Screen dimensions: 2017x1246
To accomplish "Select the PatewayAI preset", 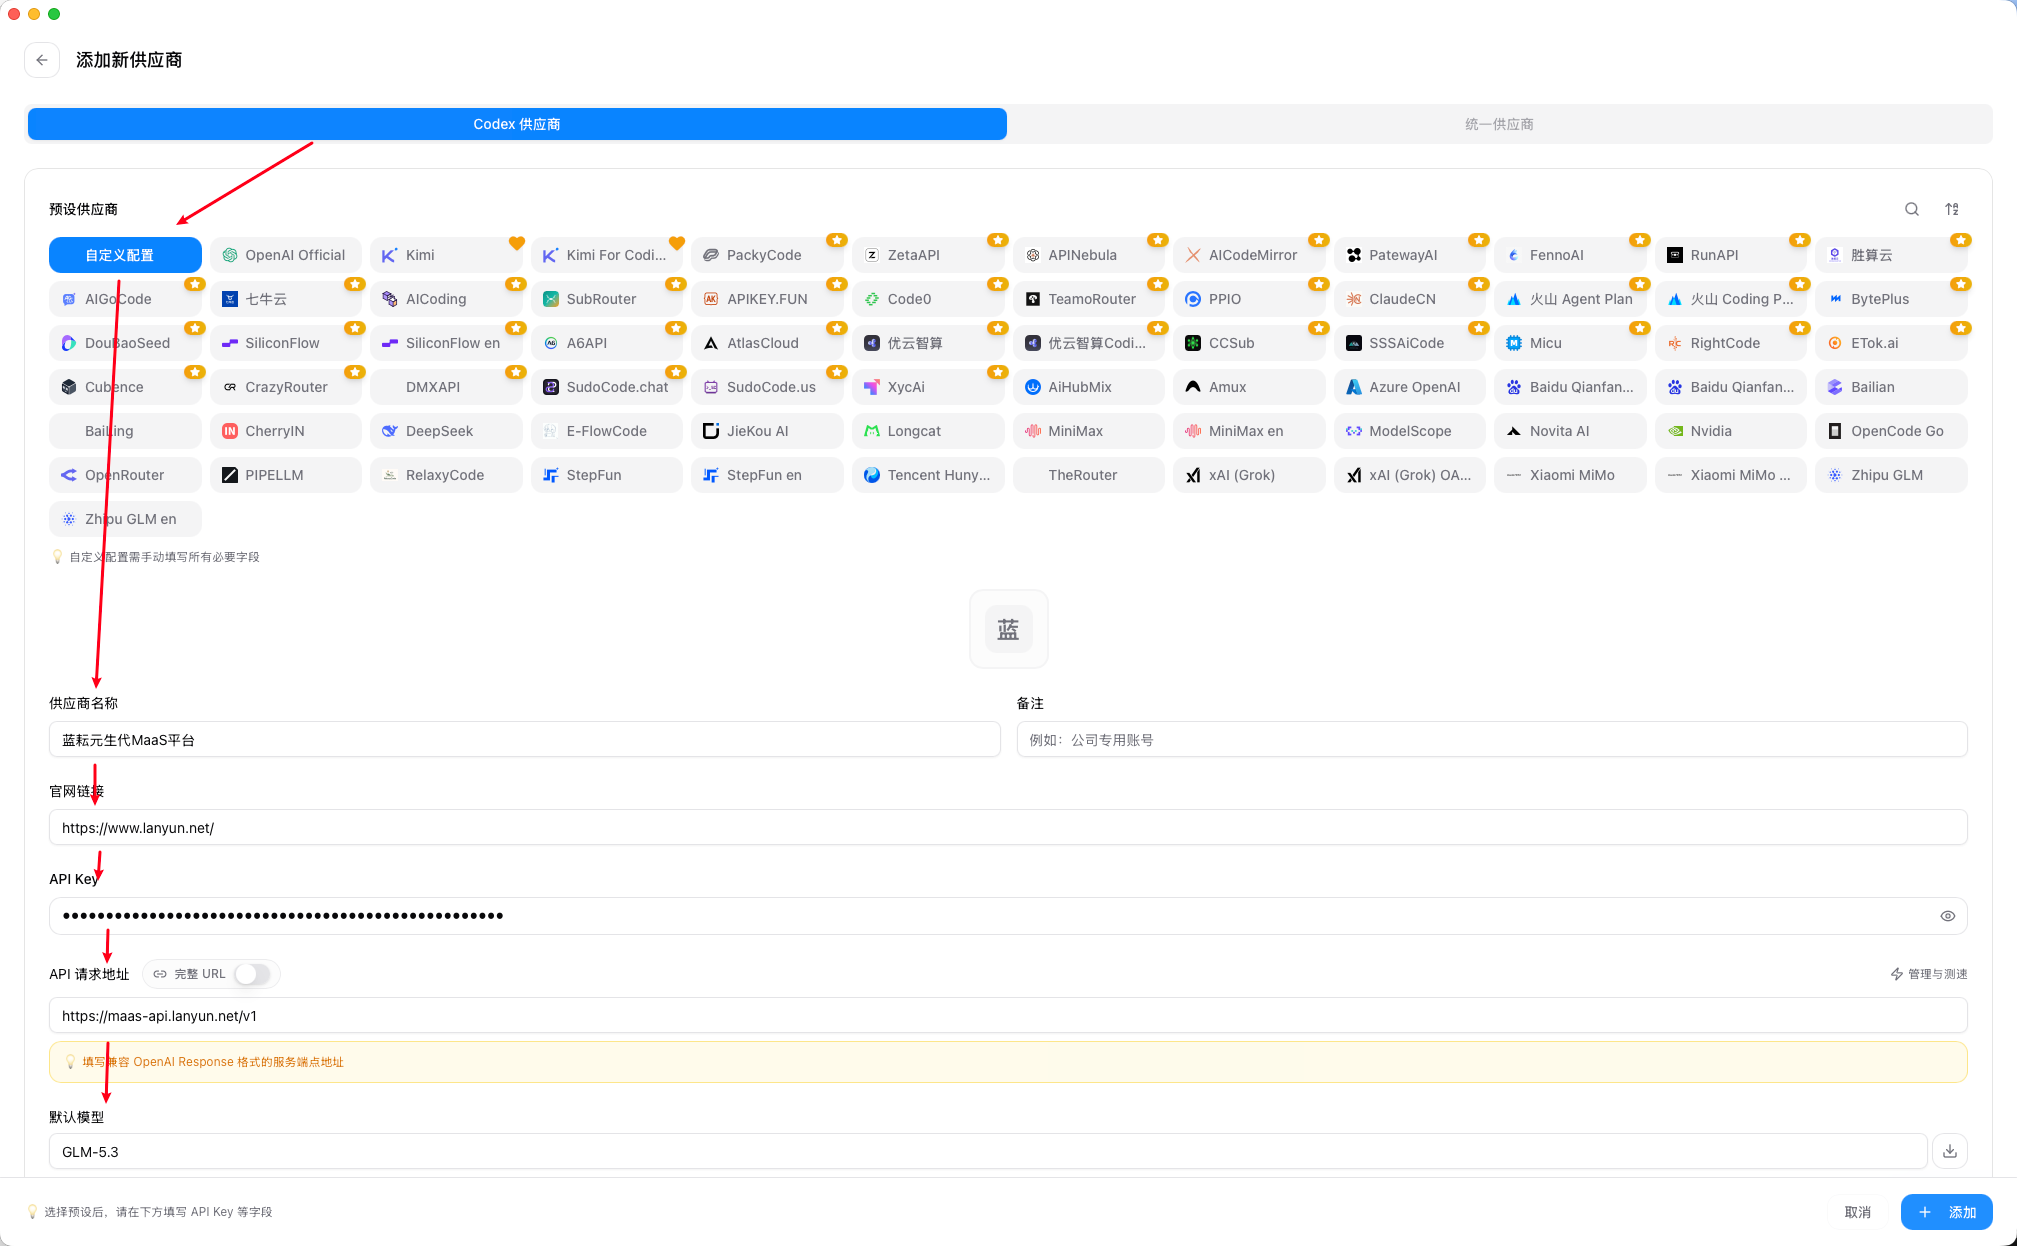I will [x=1410, y=255].
